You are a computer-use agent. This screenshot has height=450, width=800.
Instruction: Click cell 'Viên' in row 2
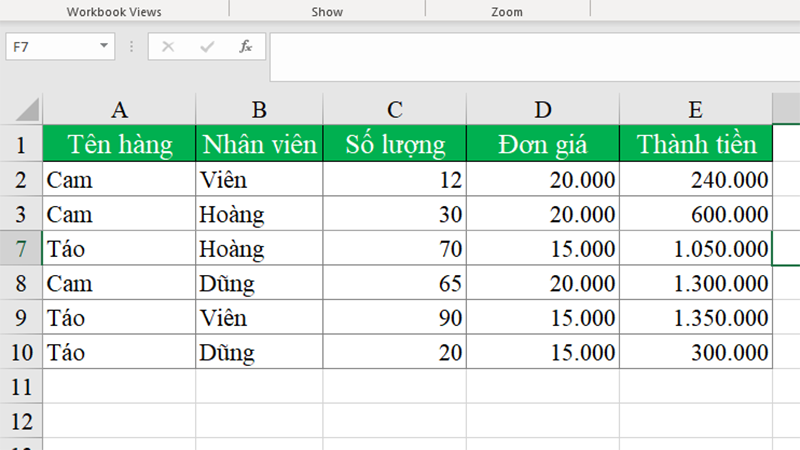click(x=259, y=180)
